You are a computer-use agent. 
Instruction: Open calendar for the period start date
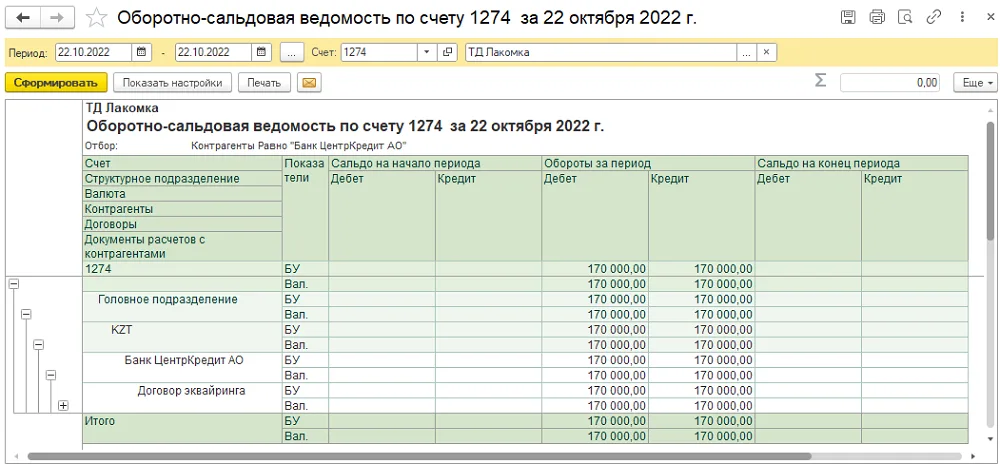[142, 52]
